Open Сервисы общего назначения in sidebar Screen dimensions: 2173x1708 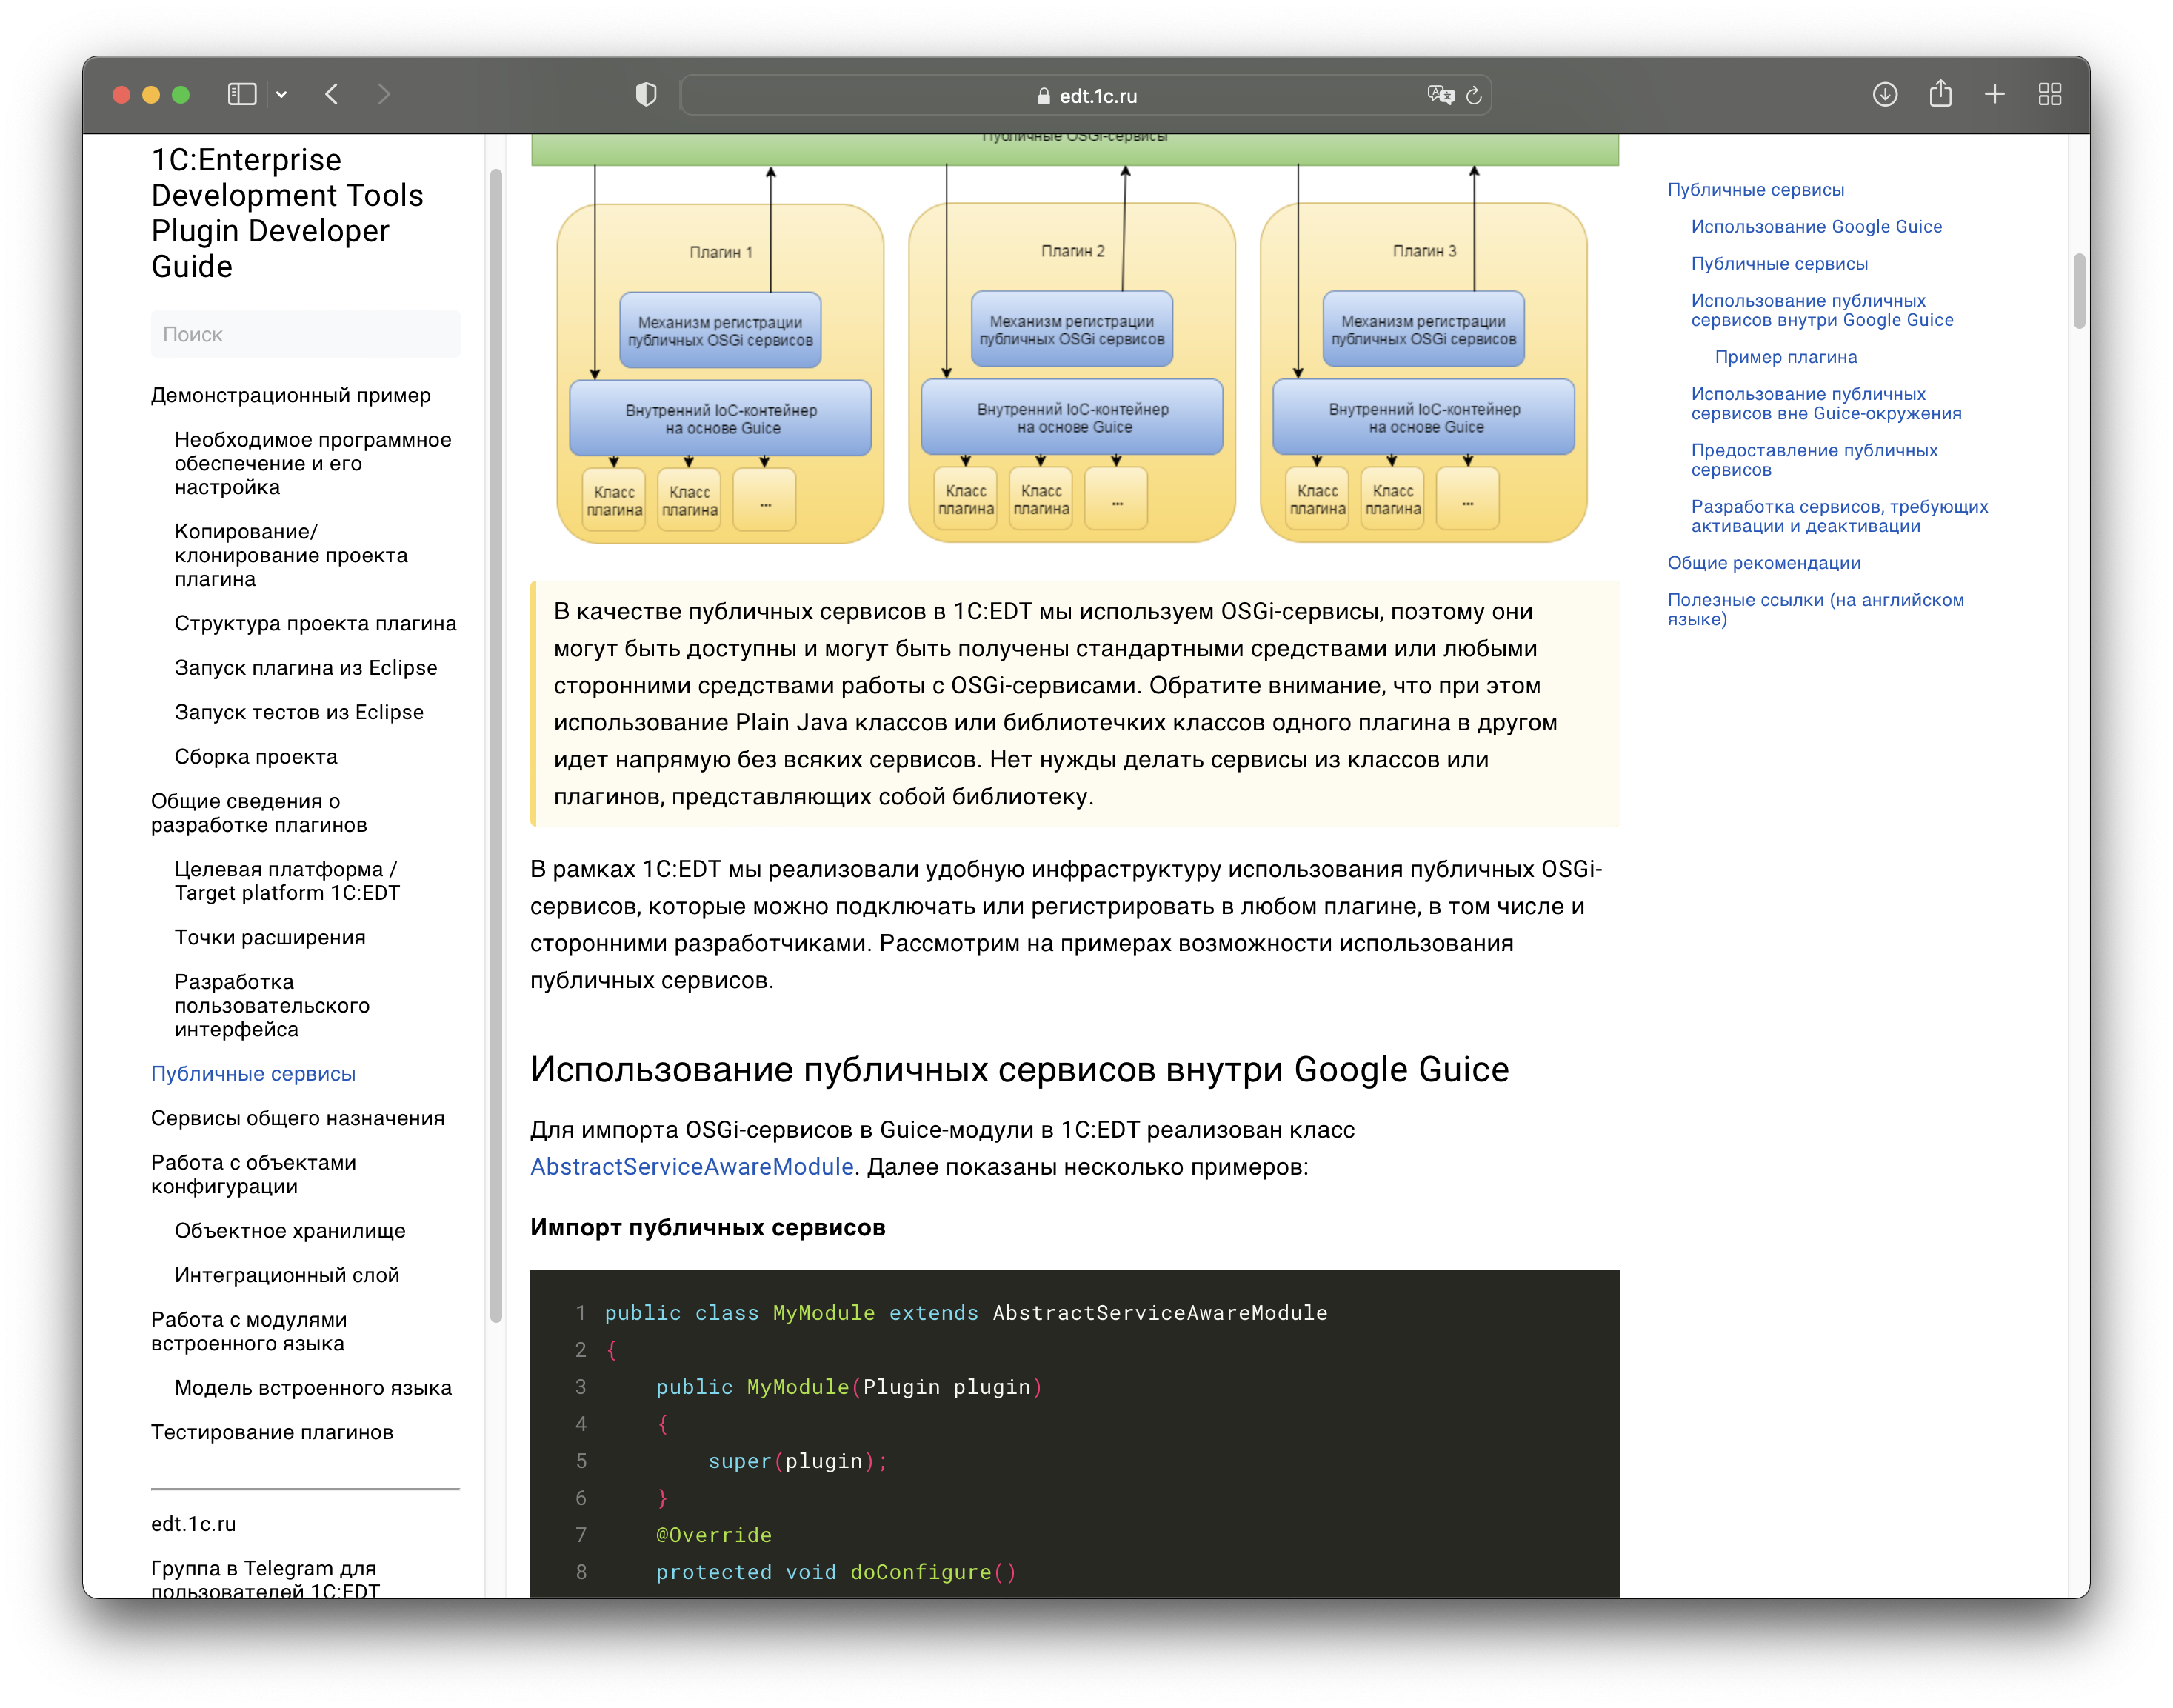tap(297, 1118)
